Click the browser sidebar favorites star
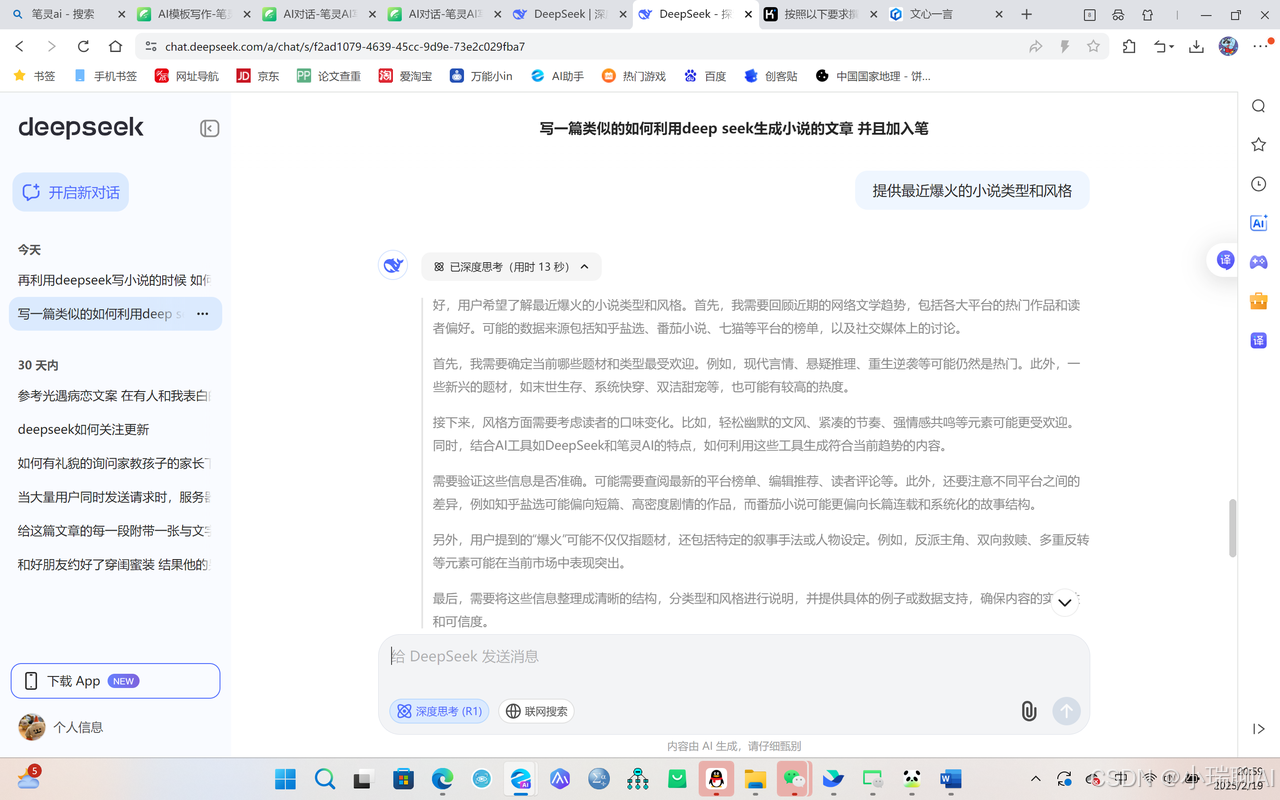This screenshot has width=1280, height=800. [1259, 145]
